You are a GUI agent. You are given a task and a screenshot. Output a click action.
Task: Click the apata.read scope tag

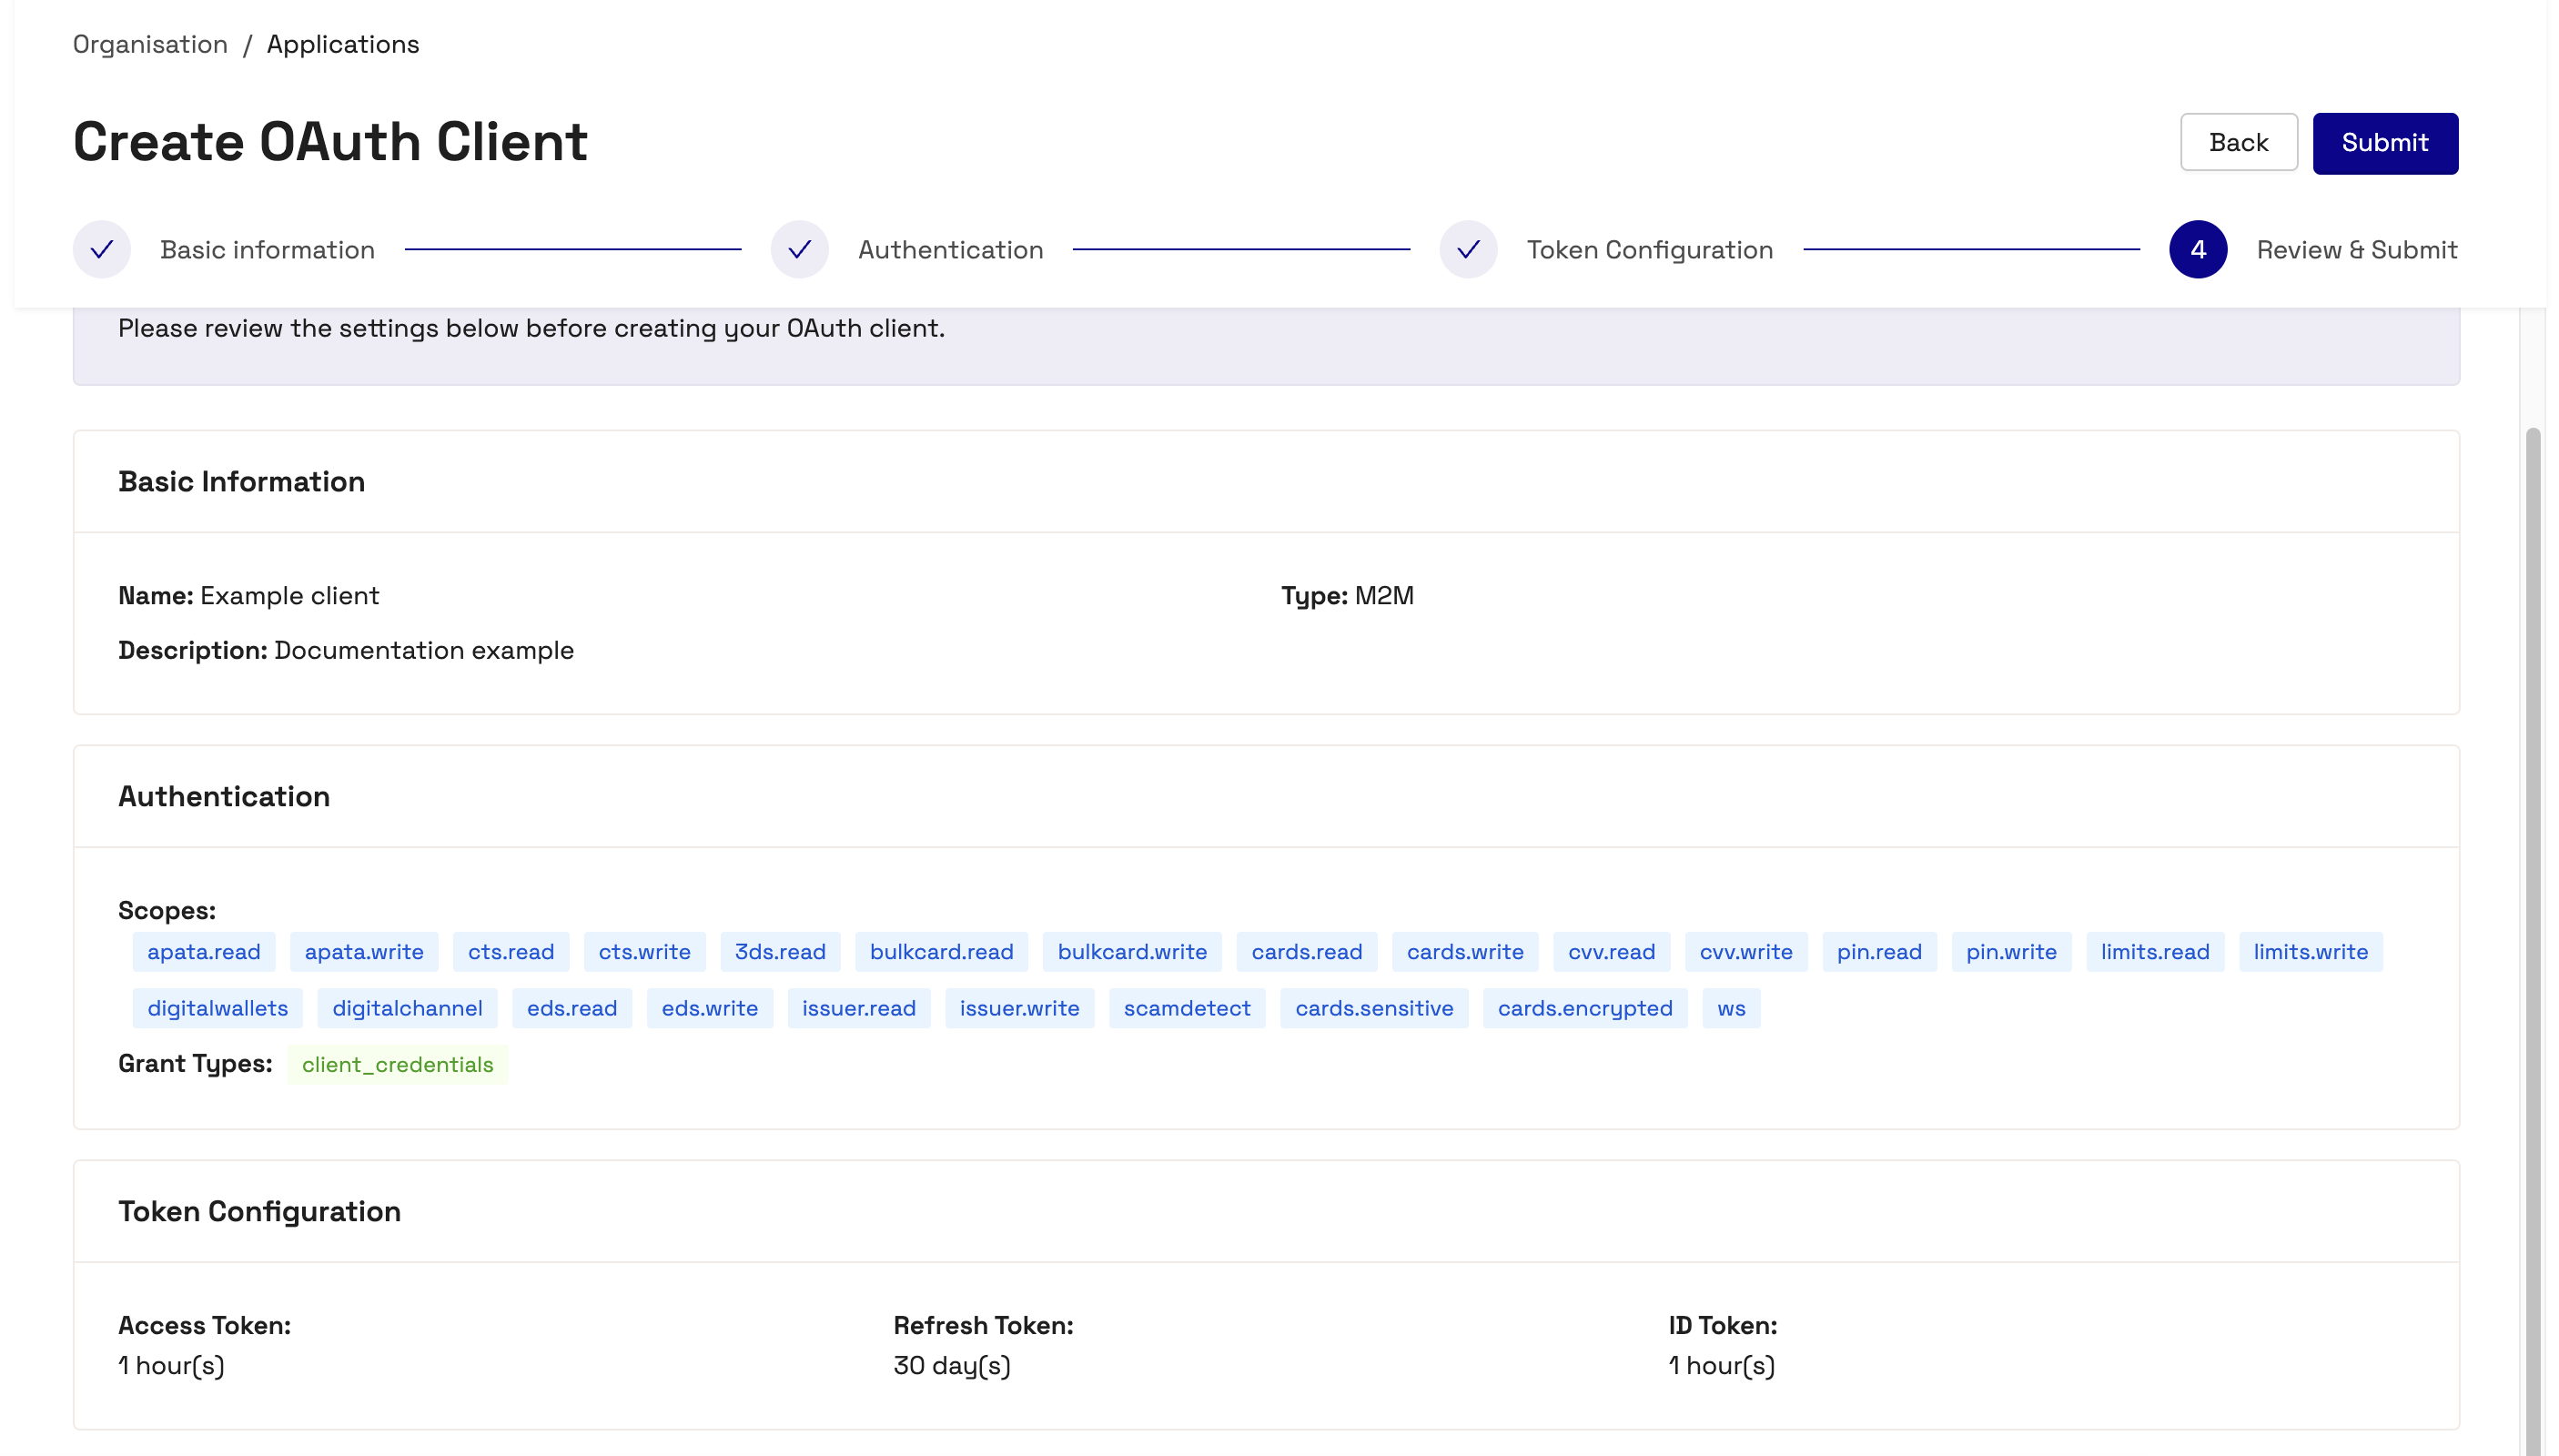coord(204,951)
